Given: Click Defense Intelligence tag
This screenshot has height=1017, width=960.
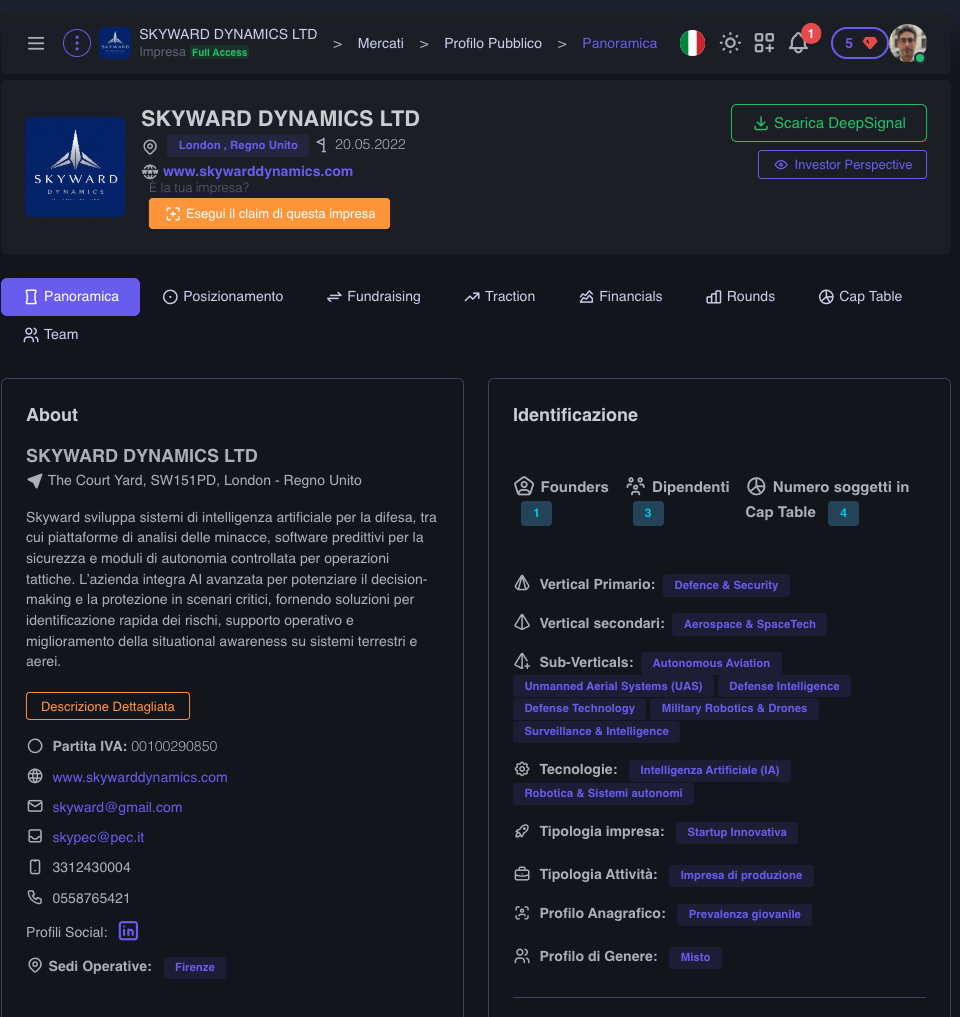Looking at the screenshot, I should (x=784, y=686).
